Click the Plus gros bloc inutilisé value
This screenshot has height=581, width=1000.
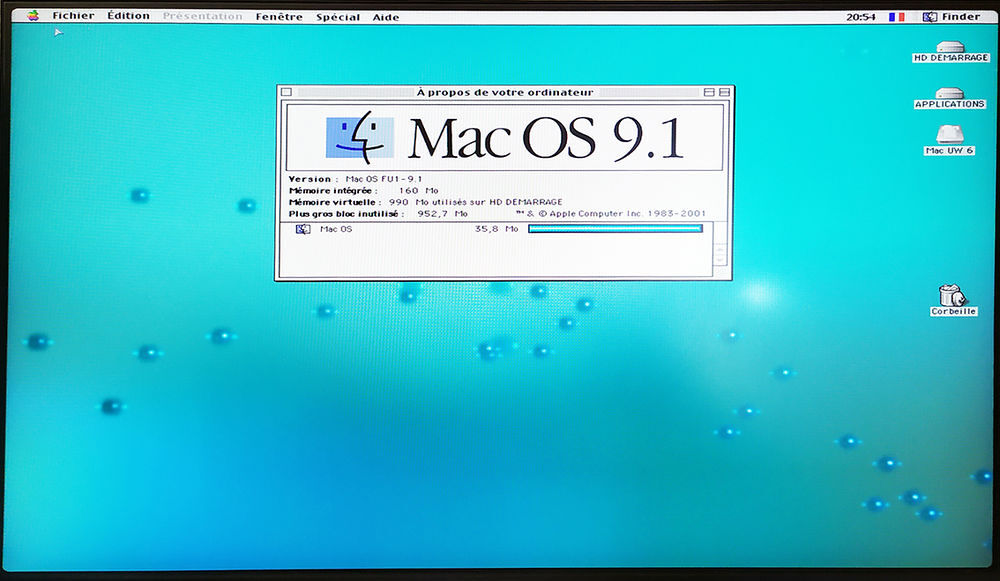click(x=443, y=214)
